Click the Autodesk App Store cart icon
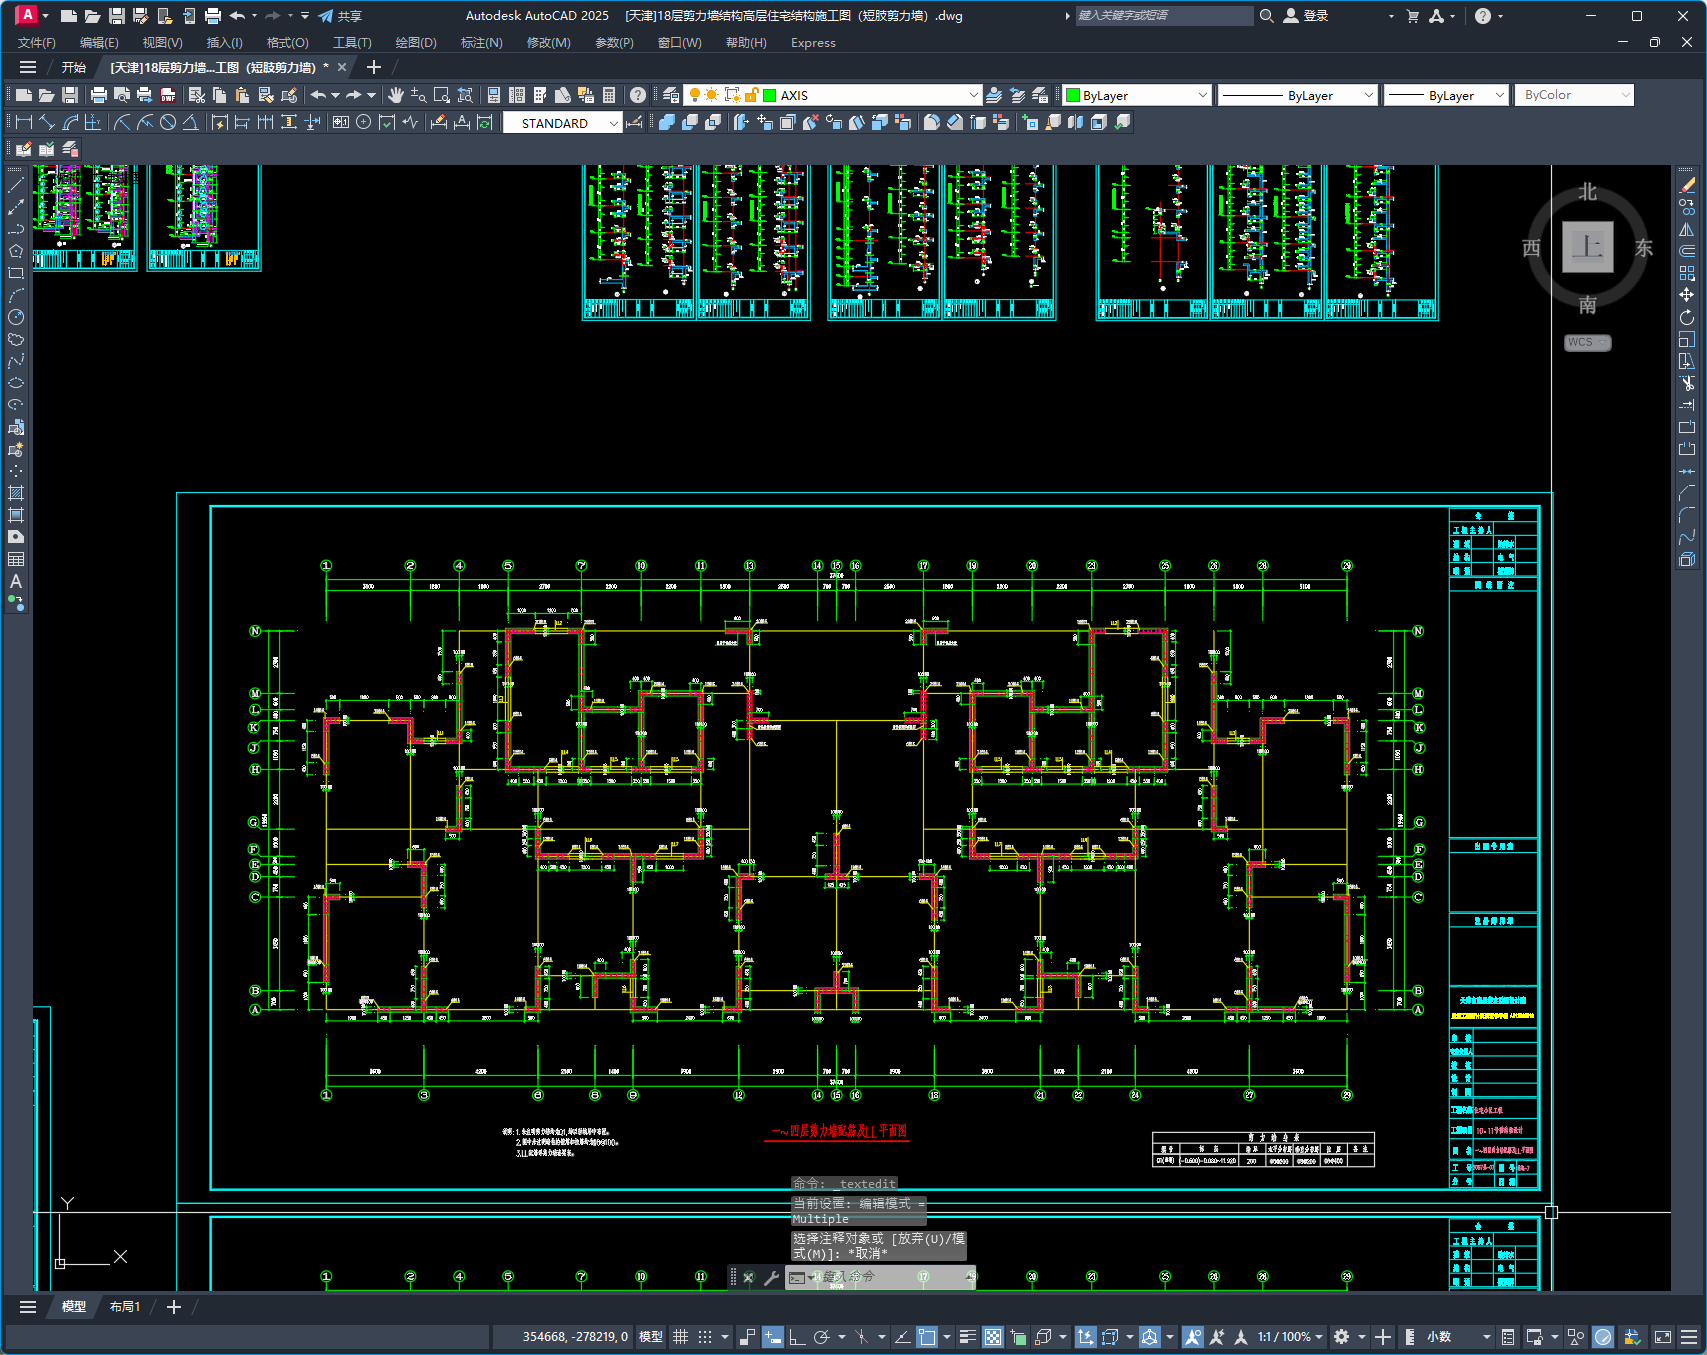The width and height of the screenshot is (1707, 1355). point(1413,16)
